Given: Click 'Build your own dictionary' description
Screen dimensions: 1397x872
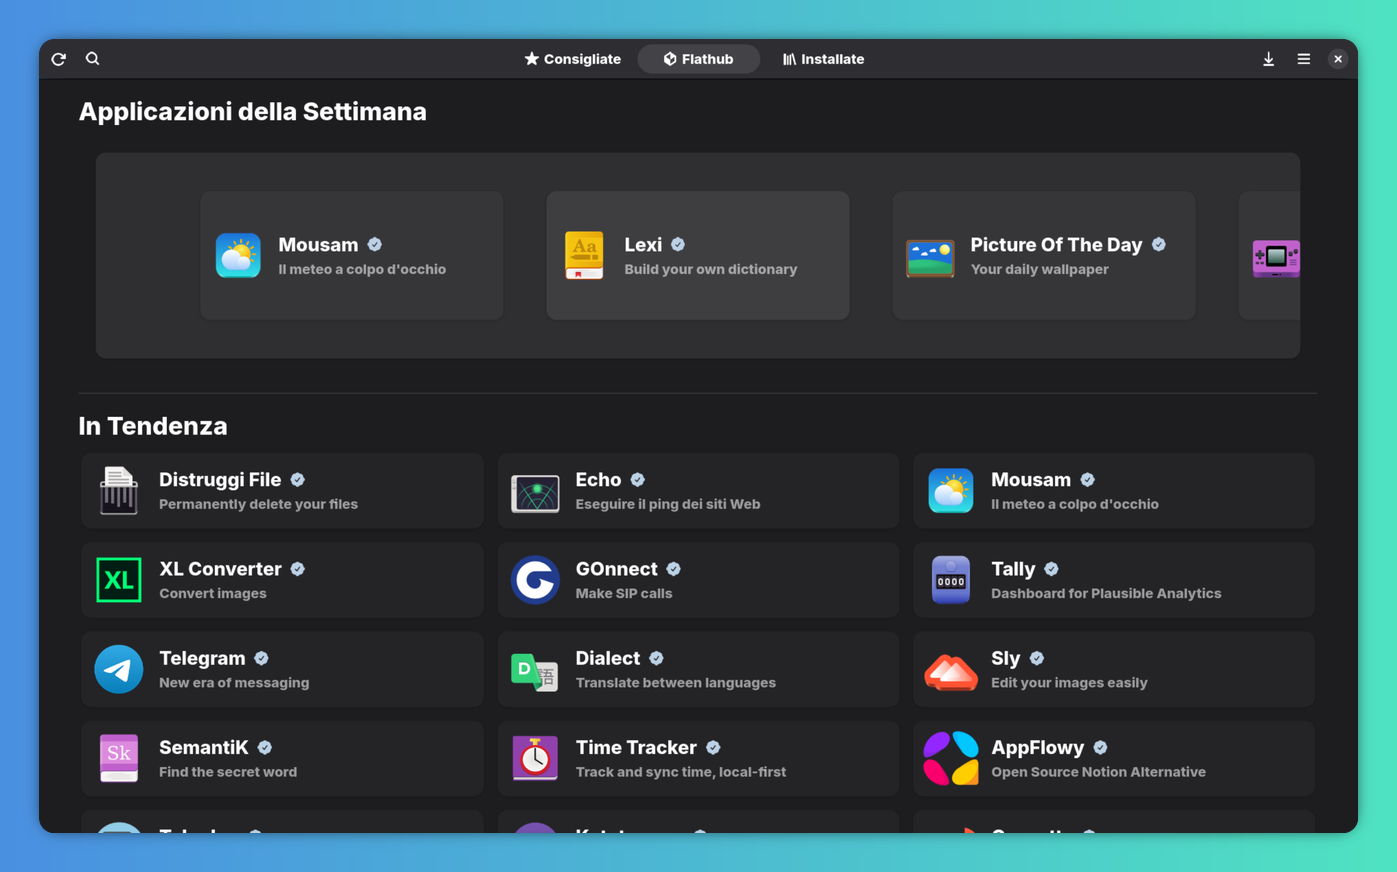Looking at the screenshot, I should (711, 269).
